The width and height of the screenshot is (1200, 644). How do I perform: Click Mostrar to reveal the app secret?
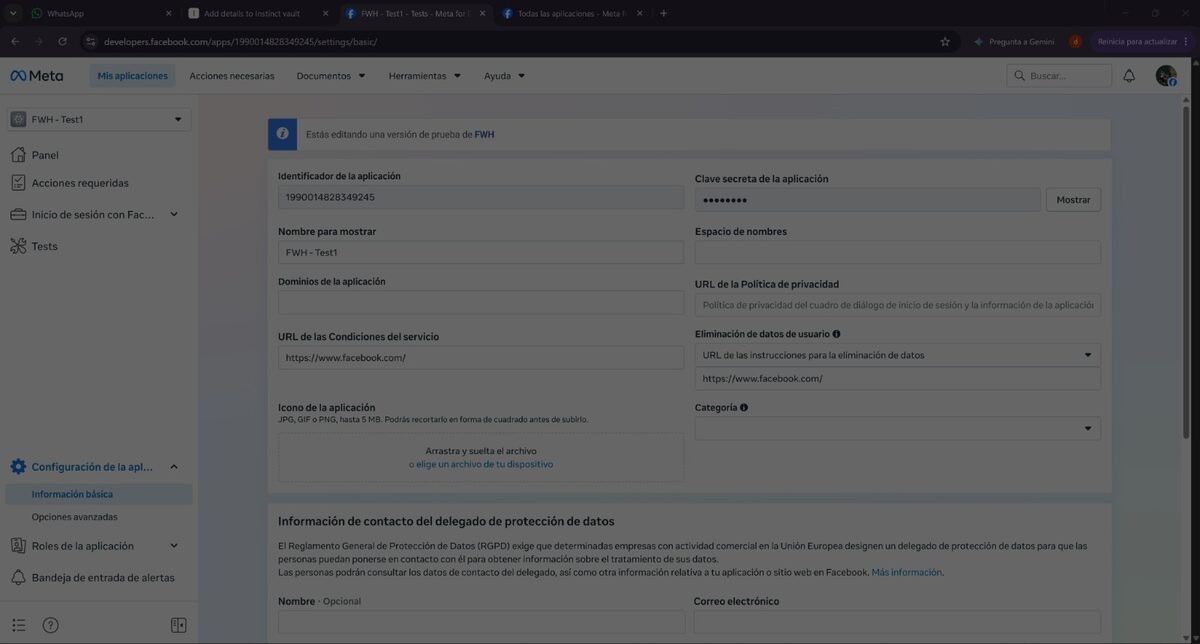point(1074,200)
